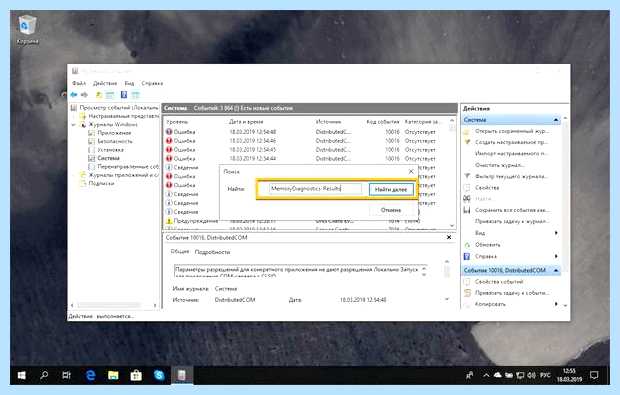The height and width of the screenshot is (395, 620).
Task: Select Система log in tree
Action: point(108,158)
